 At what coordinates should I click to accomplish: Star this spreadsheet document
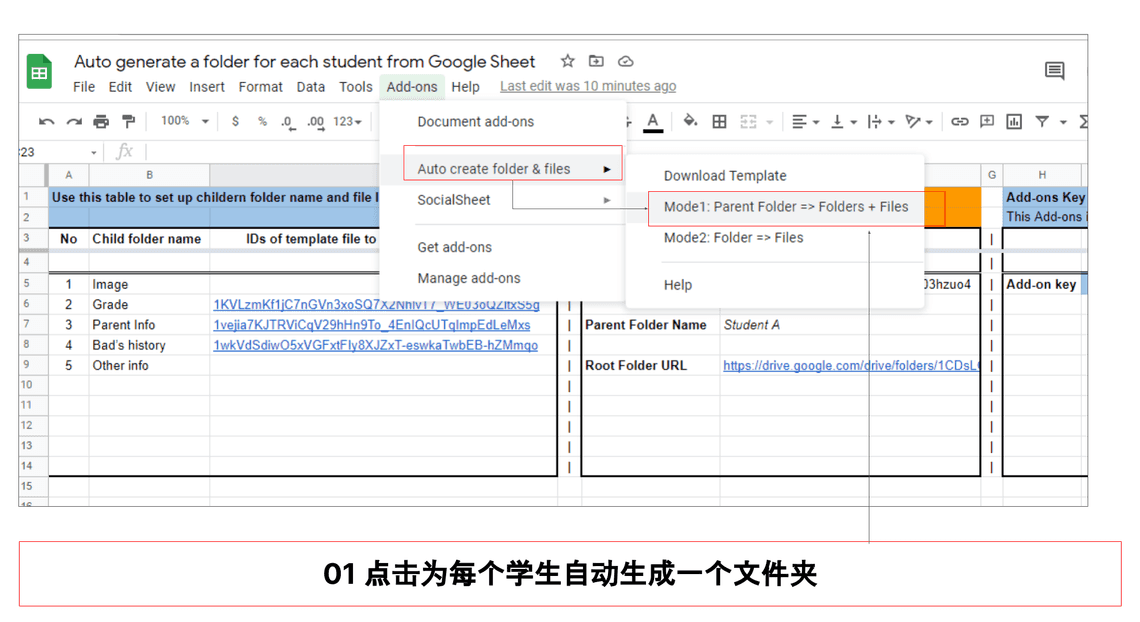pos(567,62)
